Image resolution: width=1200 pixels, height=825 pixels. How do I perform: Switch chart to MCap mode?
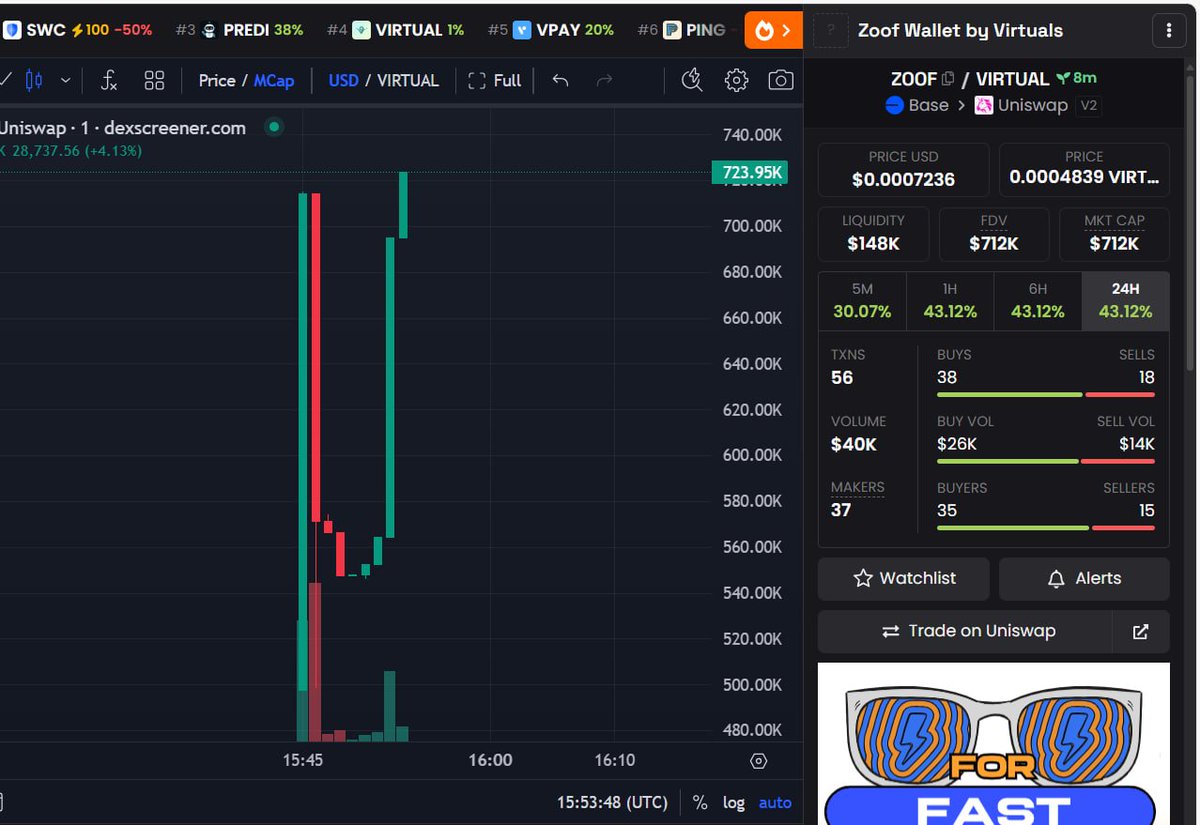tap(274, 80)
